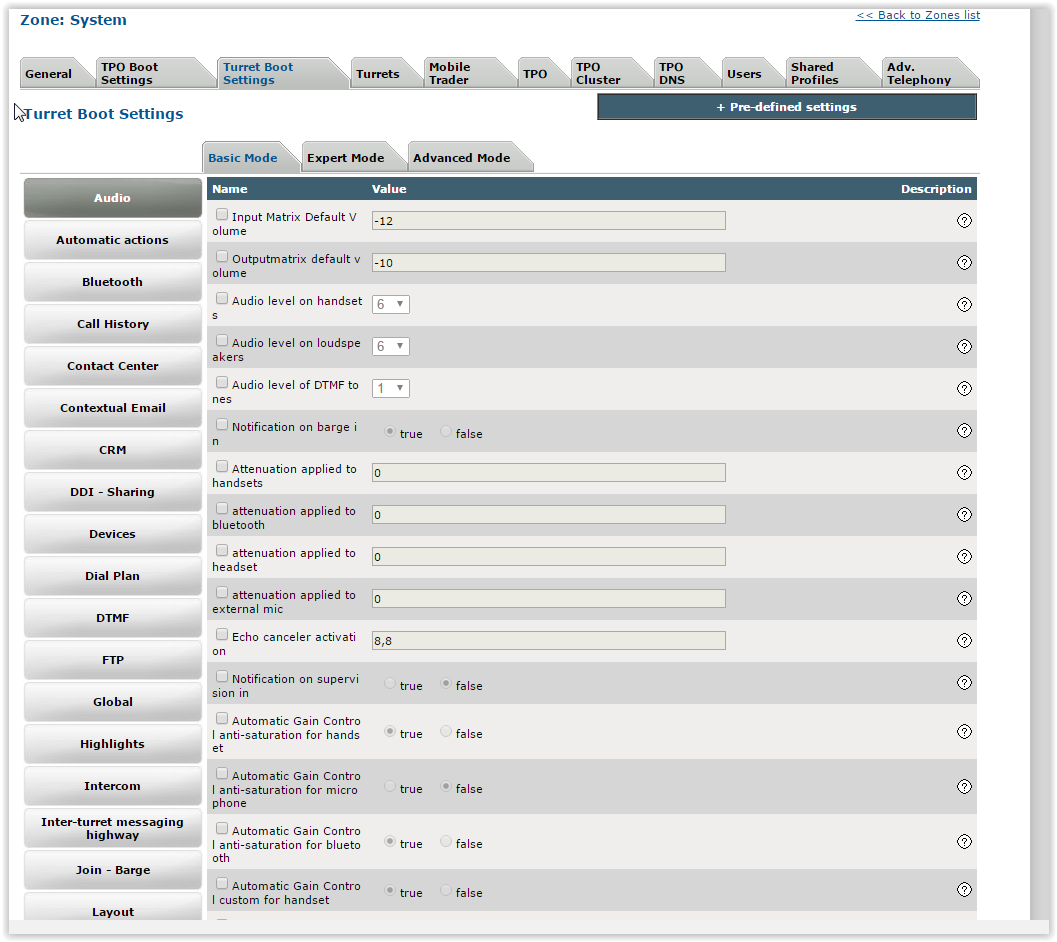The image size is (1057, 942).
Task: Click the Echo canceler activation value field
Action: point(548,641)
